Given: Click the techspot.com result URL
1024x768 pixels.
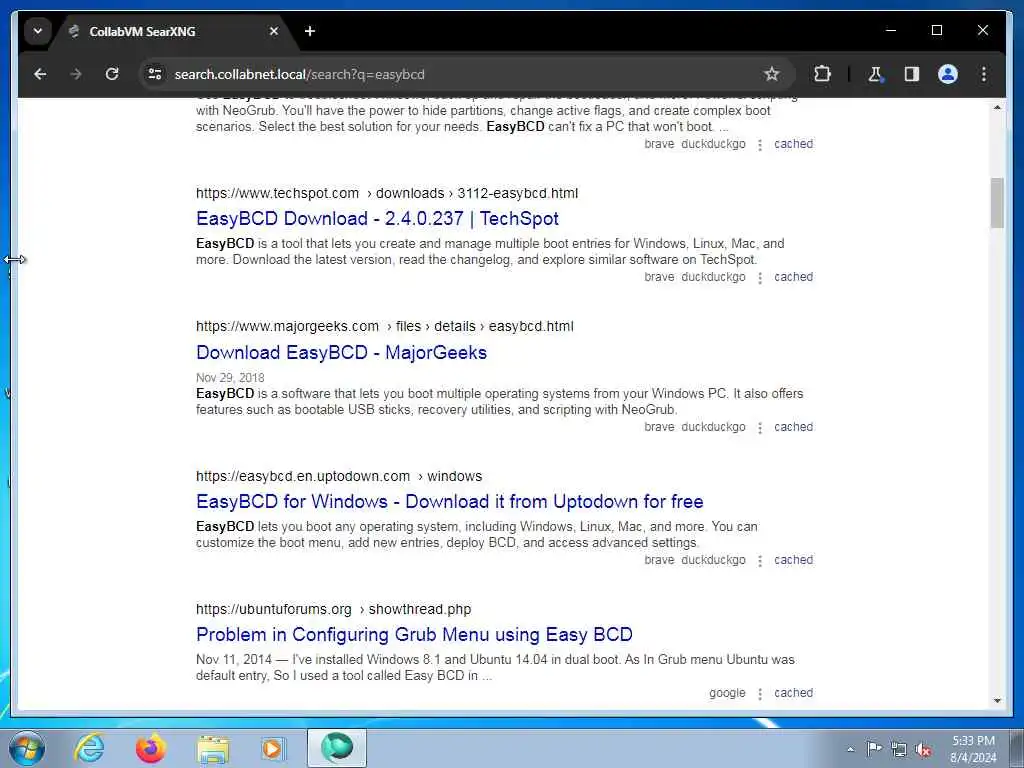Looking at the screenshot, I should point(387,193).
